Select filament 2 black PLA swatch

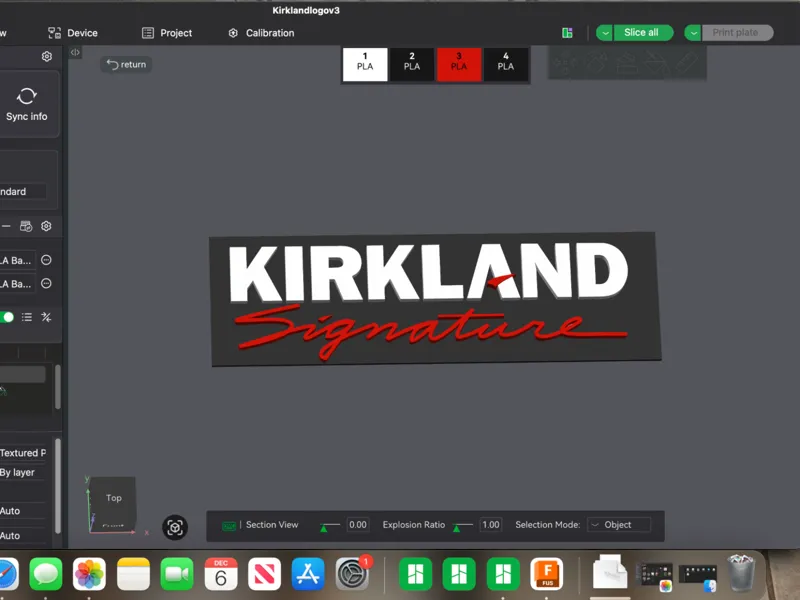pyautogui.click(x=412, y=64)
